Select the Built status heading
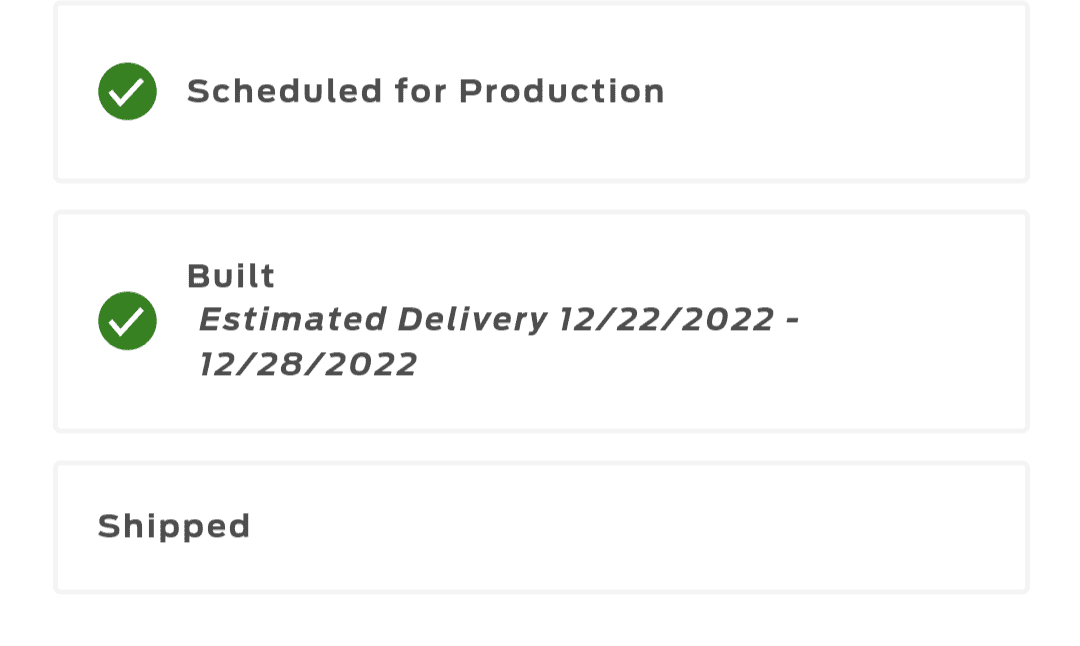This screenshot has height=646, width=1080. coord(231,276)
